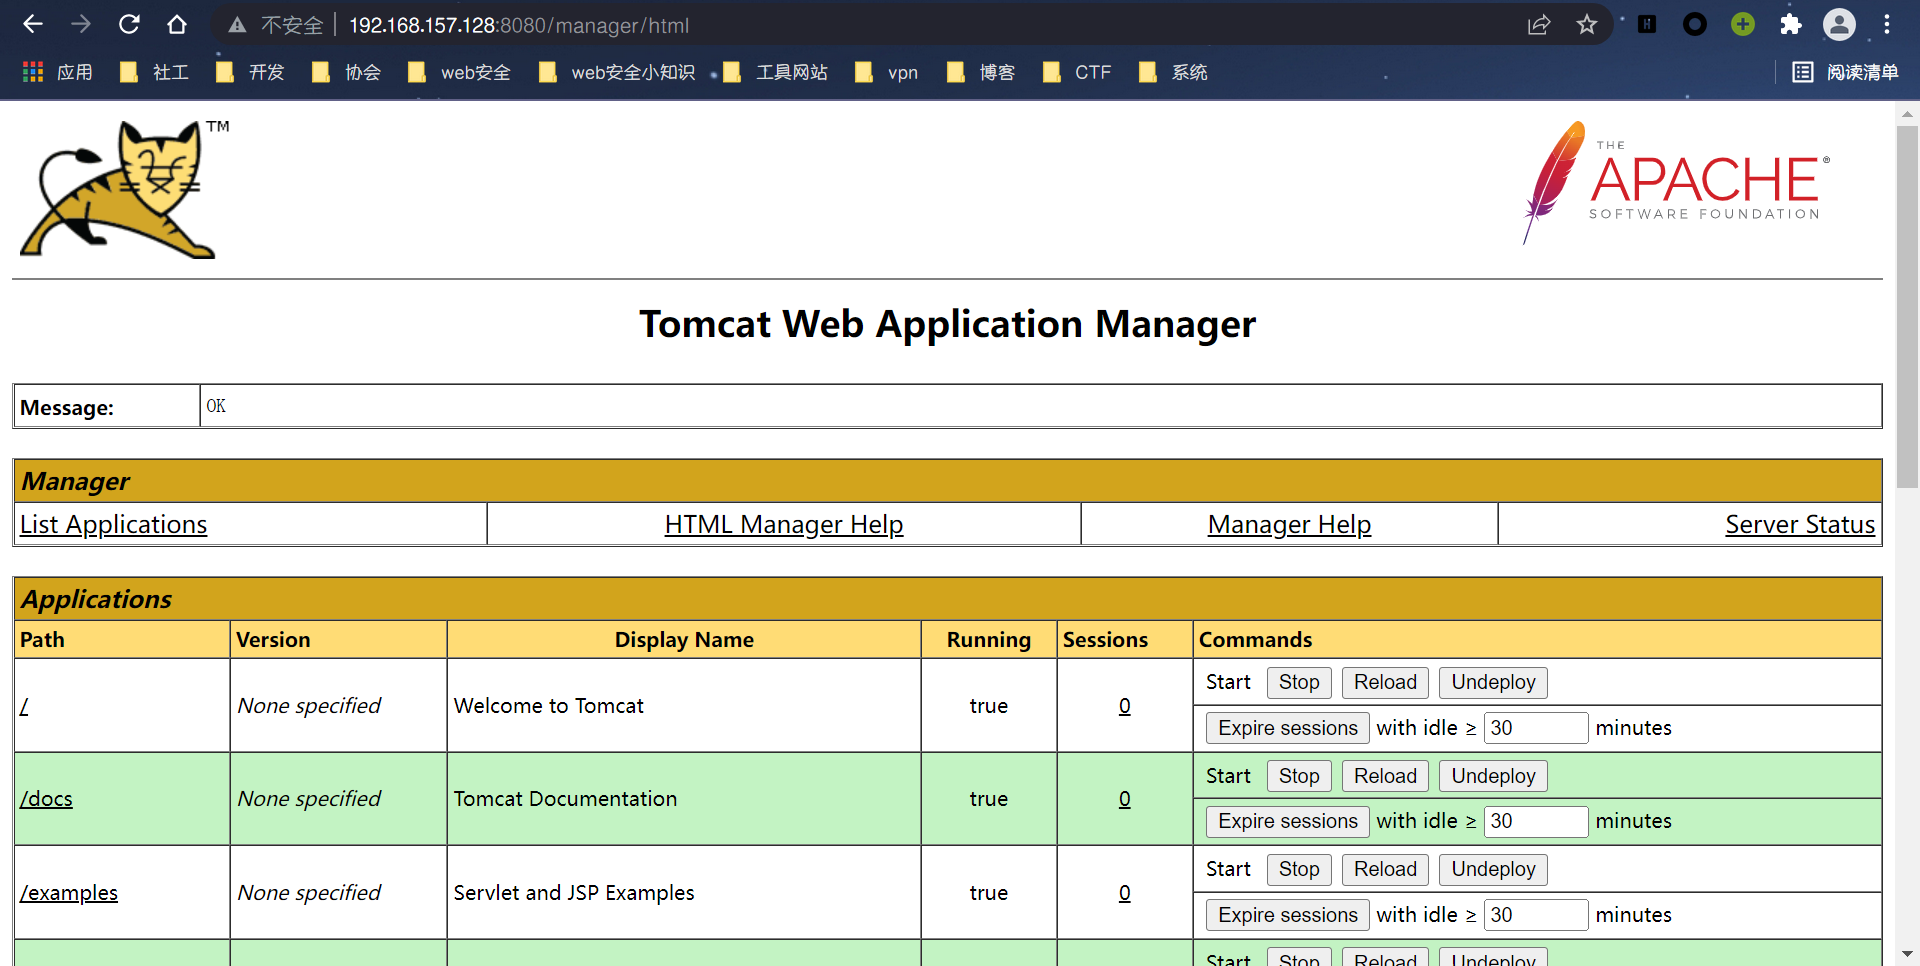Open the Server Status link
This screenshot has height=966, width=1920.
coord(1800,524)
